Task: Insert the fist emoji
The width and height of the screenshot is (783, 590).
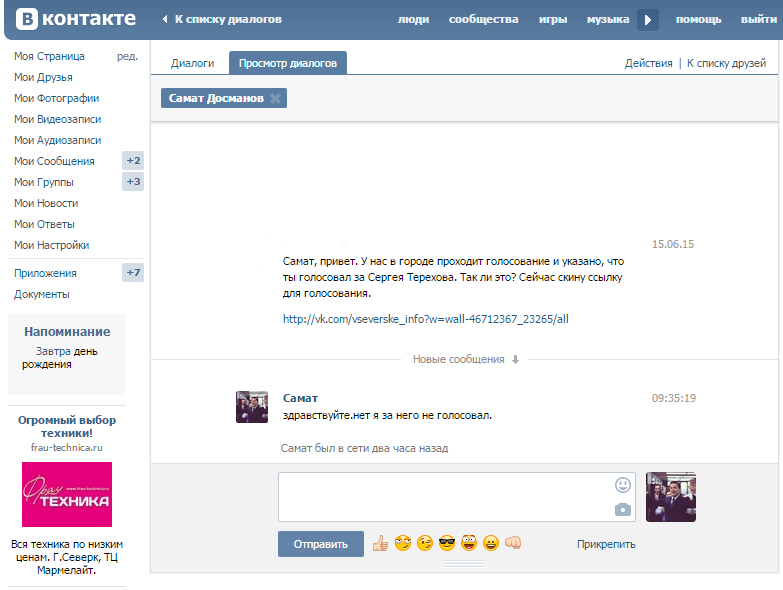Action: point(513,544)
